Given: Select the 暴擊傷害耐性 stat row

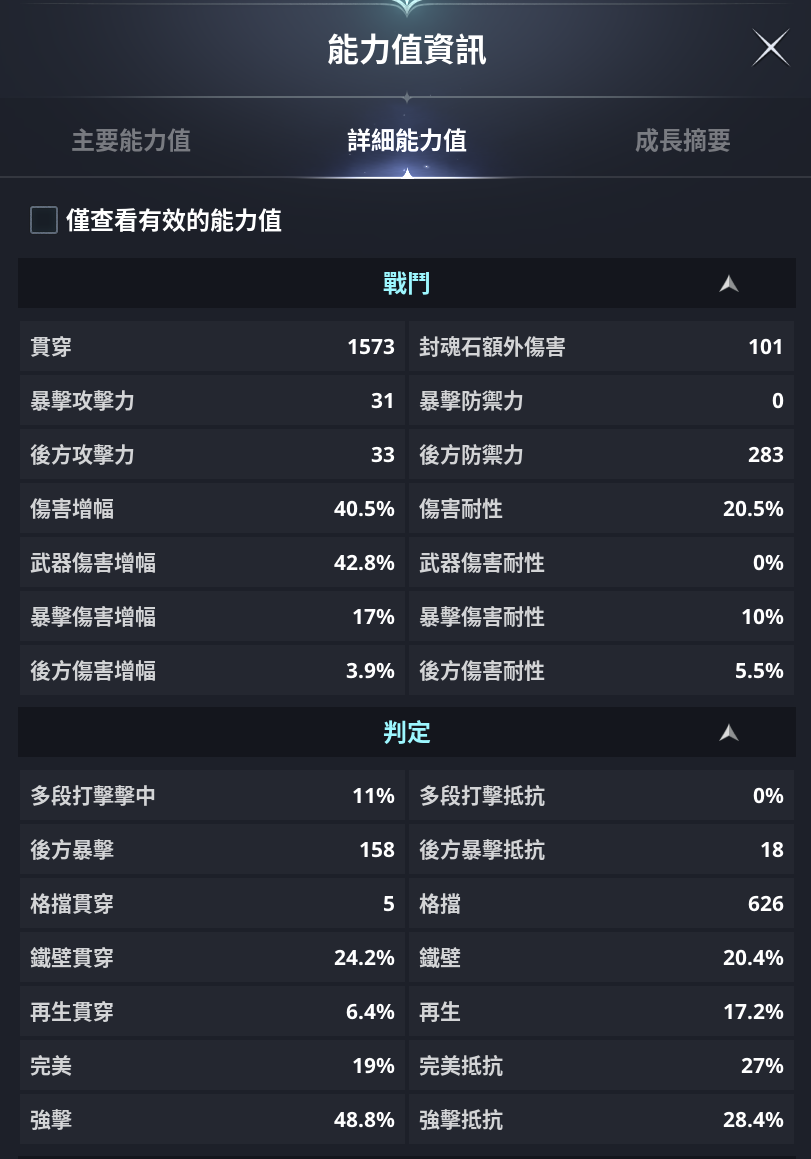Looking at the screenshot, I should coord(601,618).
